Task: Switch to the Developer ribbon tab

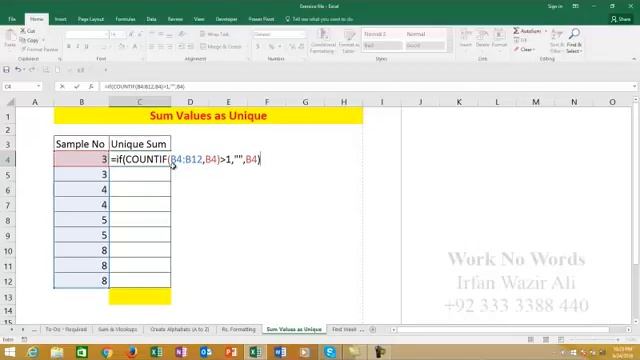Action: [226, 19]
